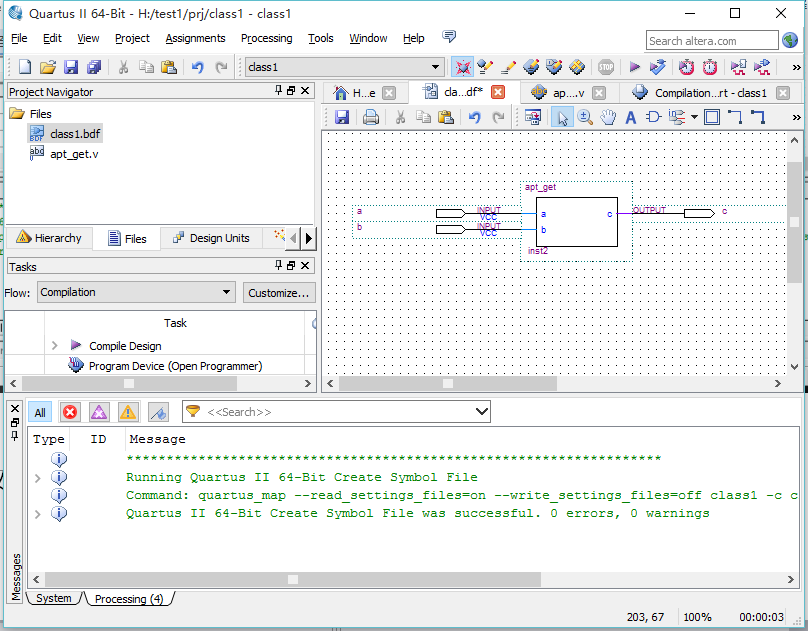Toggle the flagged messages filter
The height and width of the screenshot is (631, 808).
point(158,413)
